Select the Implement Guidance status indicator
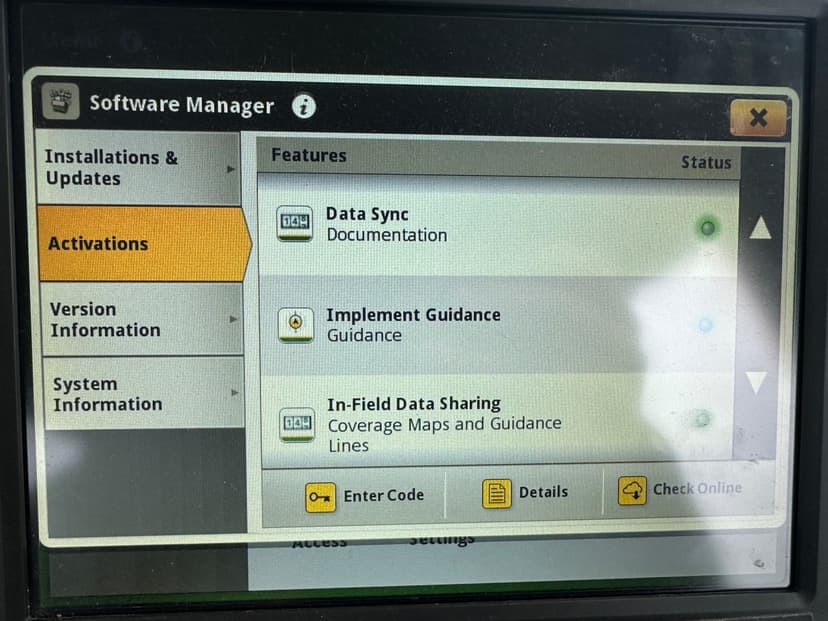Image resolution: width=828 pixels, height=621 pixels. (x=705, y=325)
